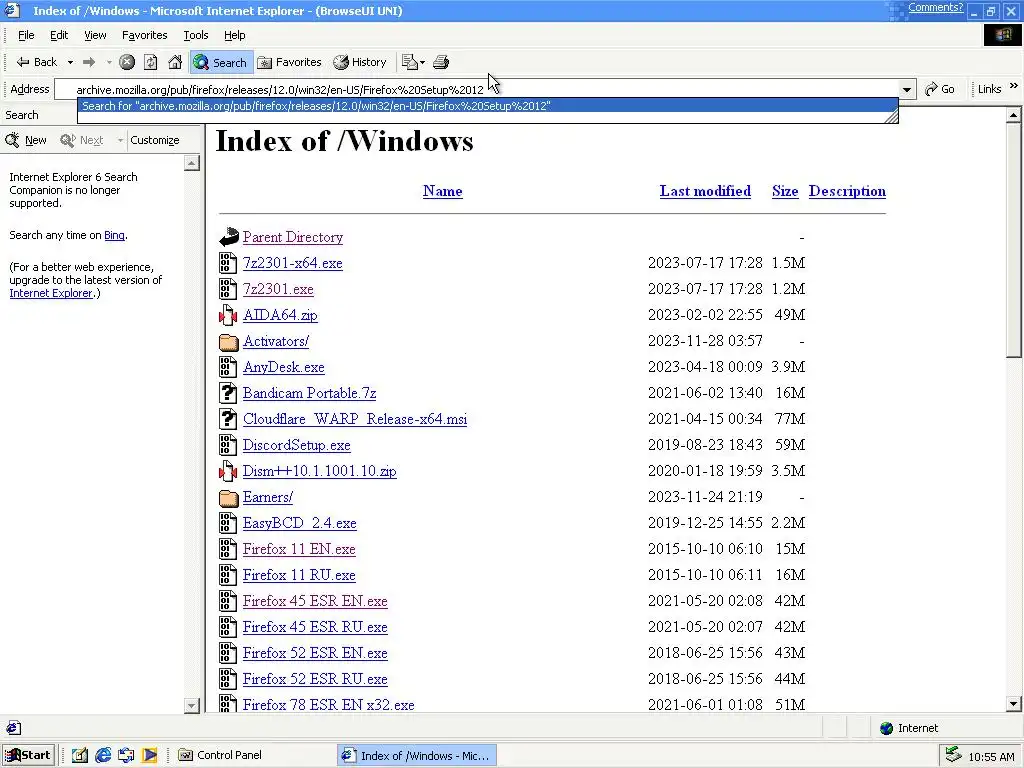Click binary icon beside Firefox 52 ESR RU.exe
The image size is (1024, 768).
tap(228, 679)
